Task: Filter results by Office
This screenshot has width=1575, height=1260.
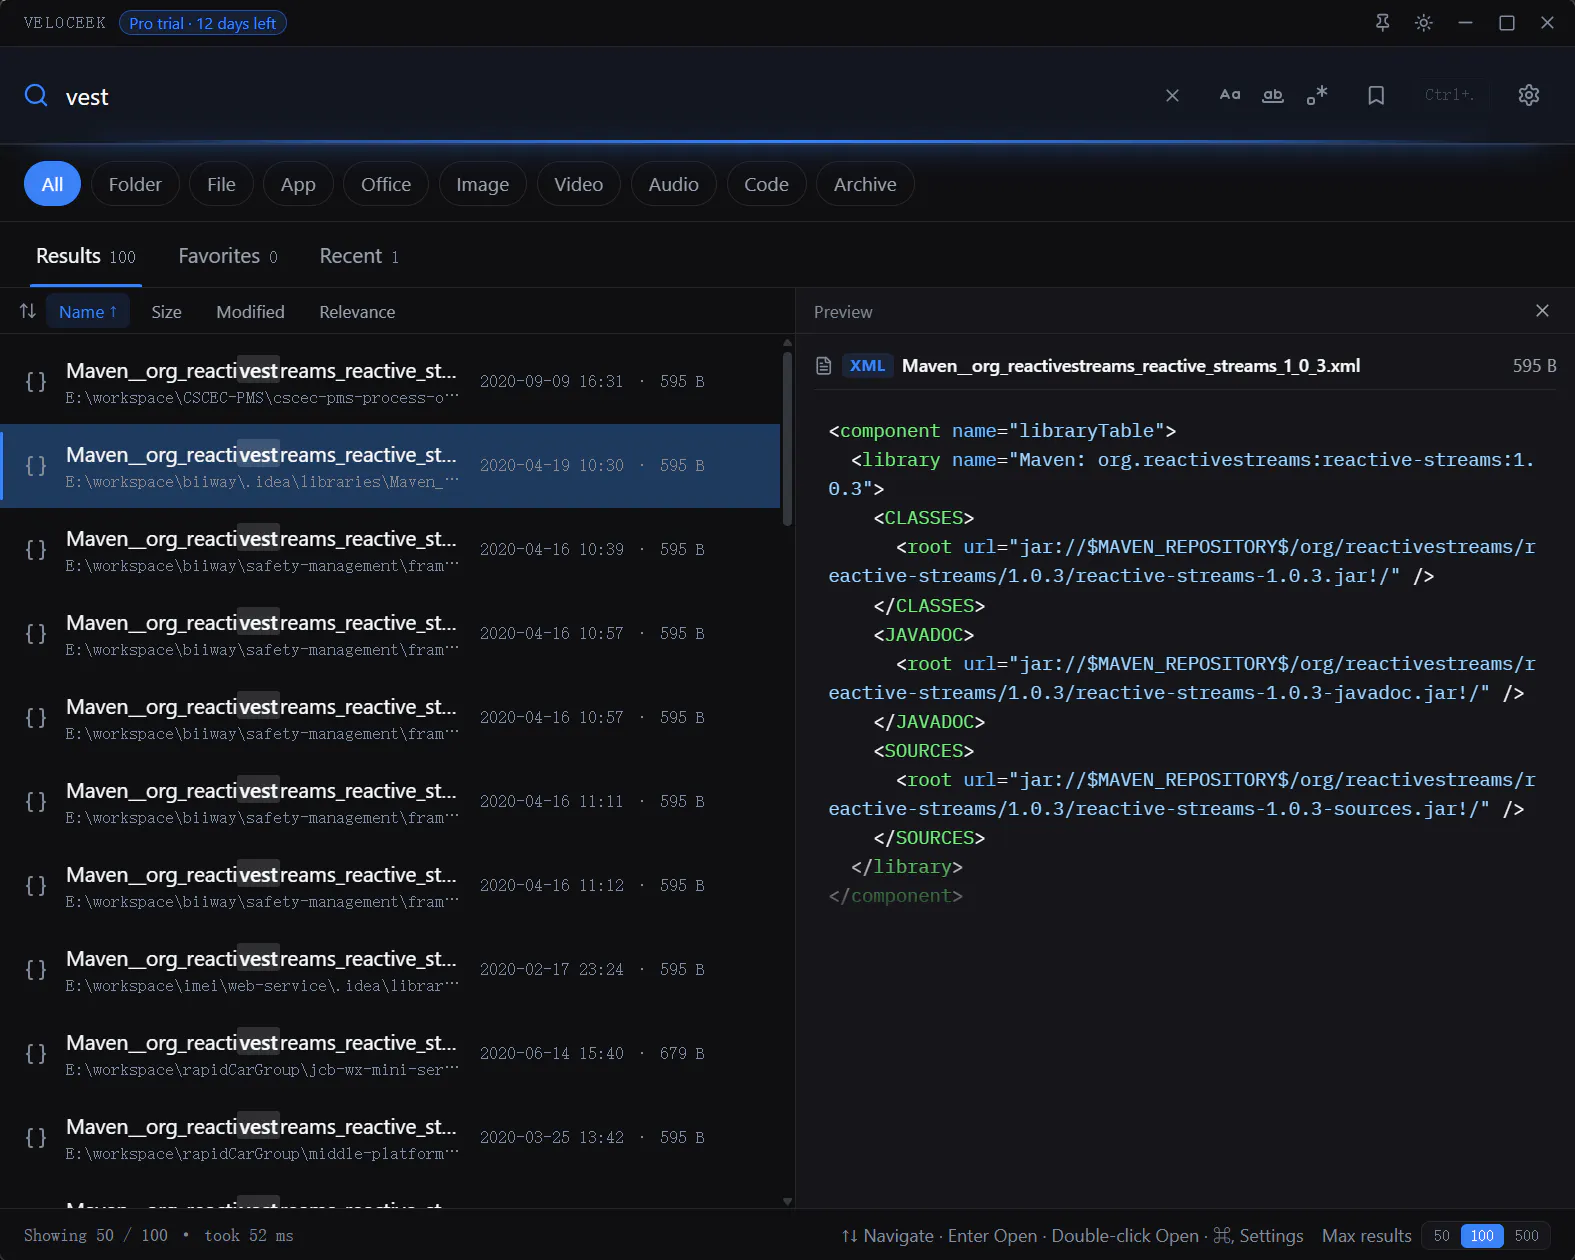Action: tap(386, 184)
